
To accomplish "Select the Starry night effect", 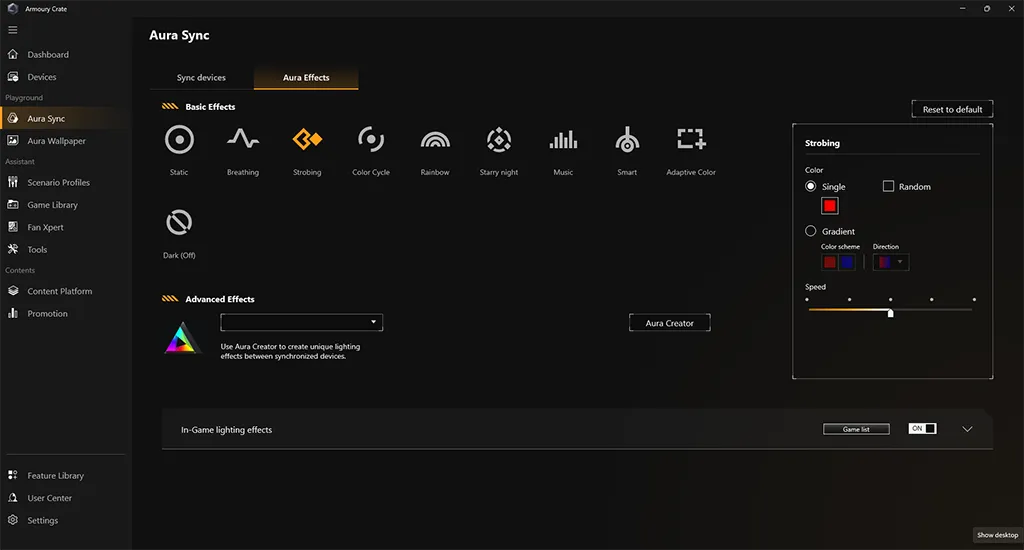I will click(499, 140).
